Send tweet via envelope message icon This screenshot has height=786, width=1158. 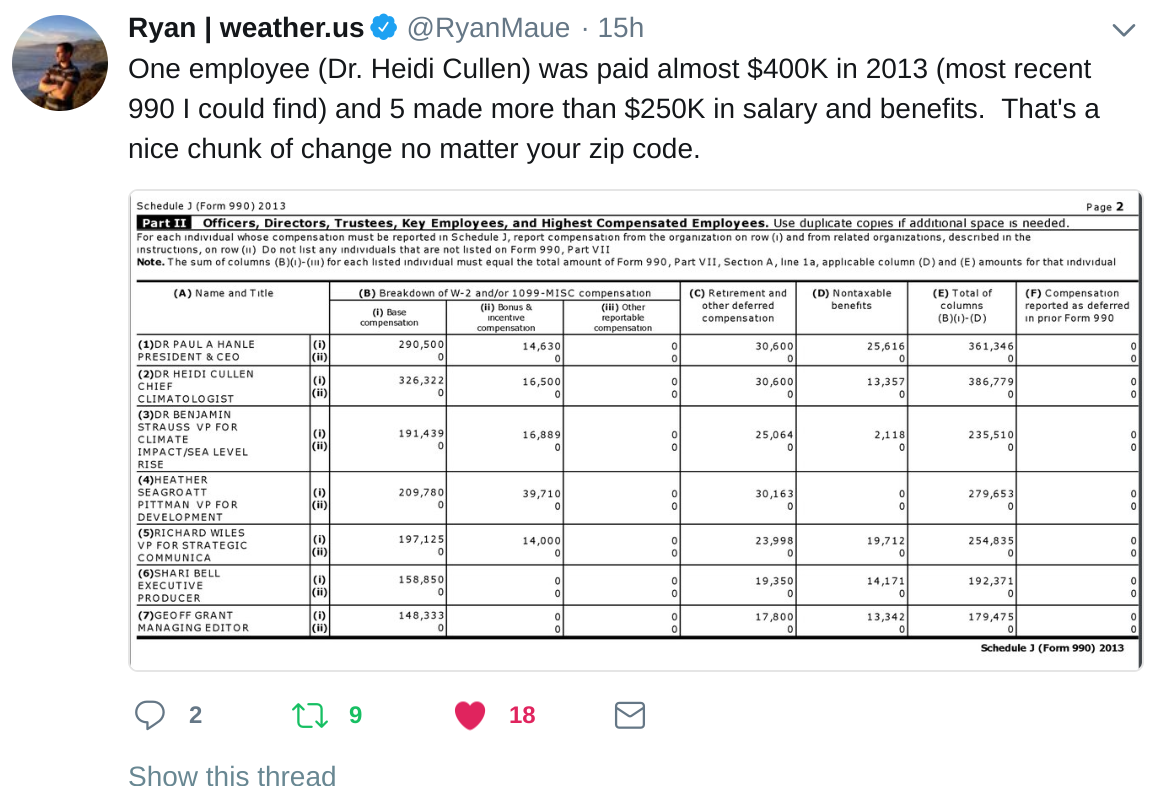click(630, 715)
